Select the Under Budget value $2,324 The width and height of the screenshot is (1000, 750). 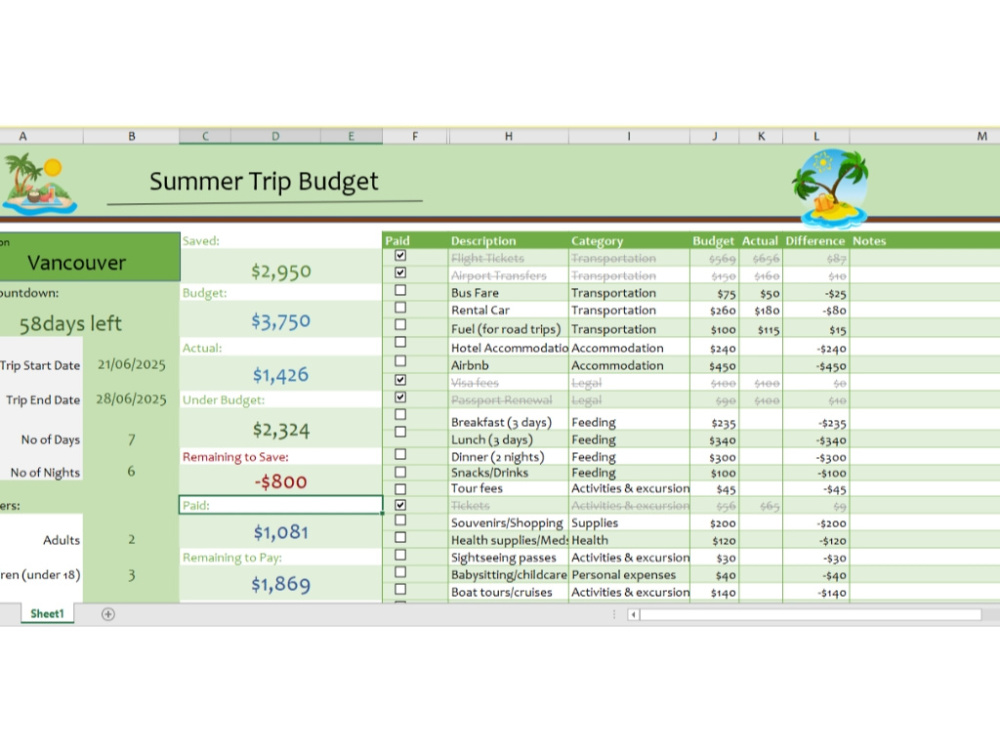pyautogui.click(x=281, y=429)
